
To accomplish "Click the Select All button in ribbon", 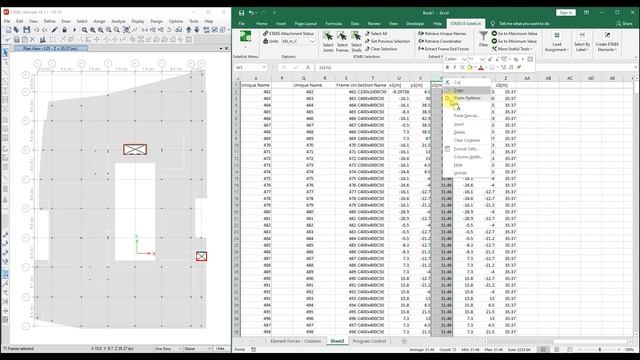I will pos(376,33).
